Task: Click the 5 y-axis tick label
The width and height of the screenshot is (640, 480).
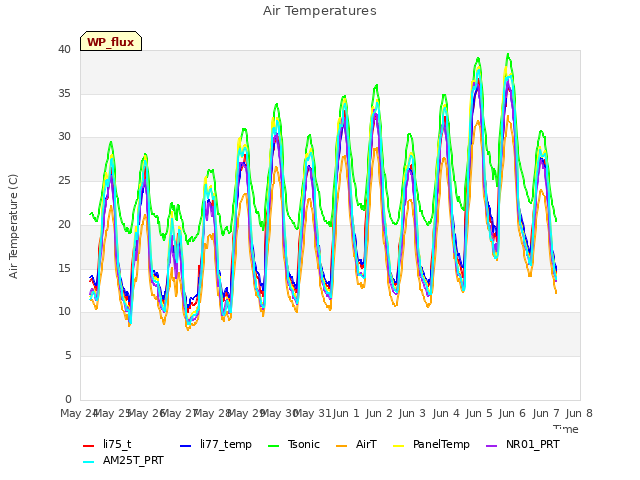Action: 68,356
